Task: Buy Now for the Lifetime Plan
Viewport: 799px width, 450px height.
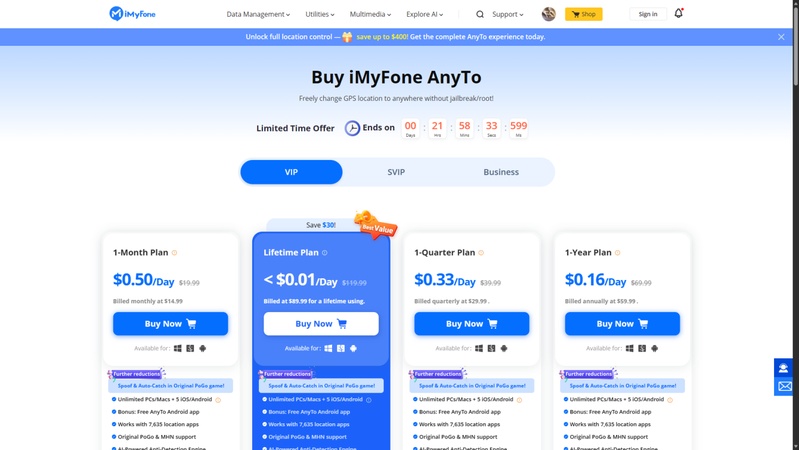Action: [321, 324]
